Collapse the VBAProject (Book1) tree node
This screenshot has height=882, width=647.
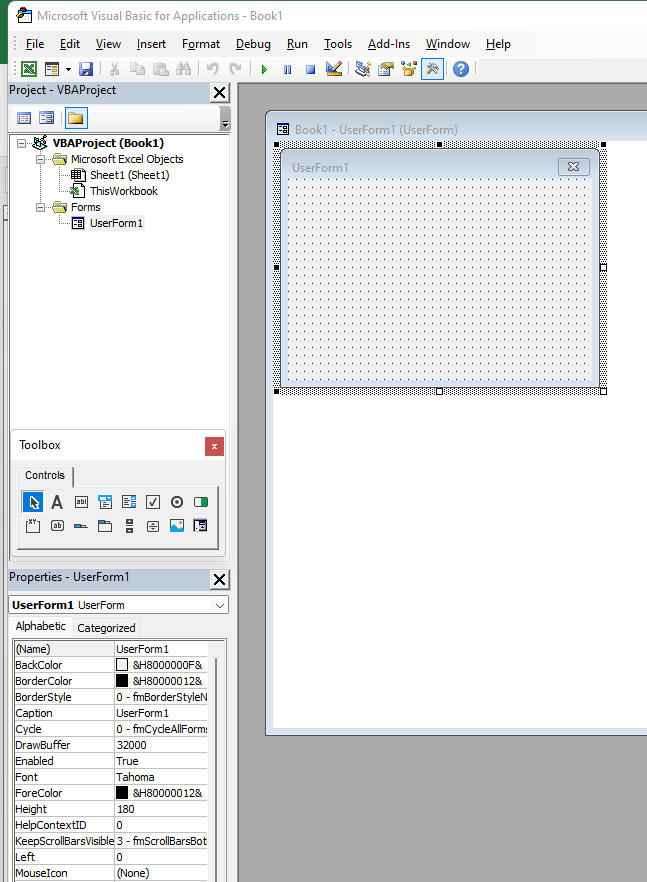(x=21, y=143)
